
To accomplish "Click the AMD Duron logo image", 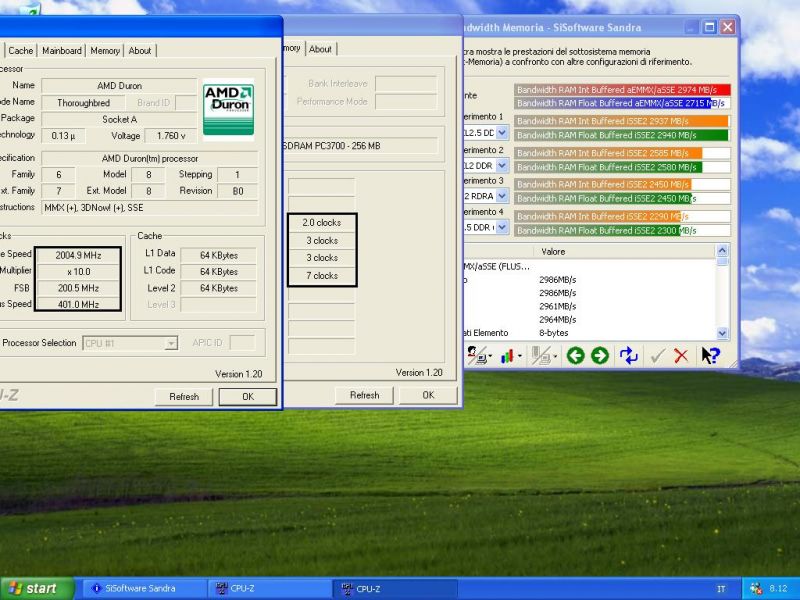I will click(228, 110).
